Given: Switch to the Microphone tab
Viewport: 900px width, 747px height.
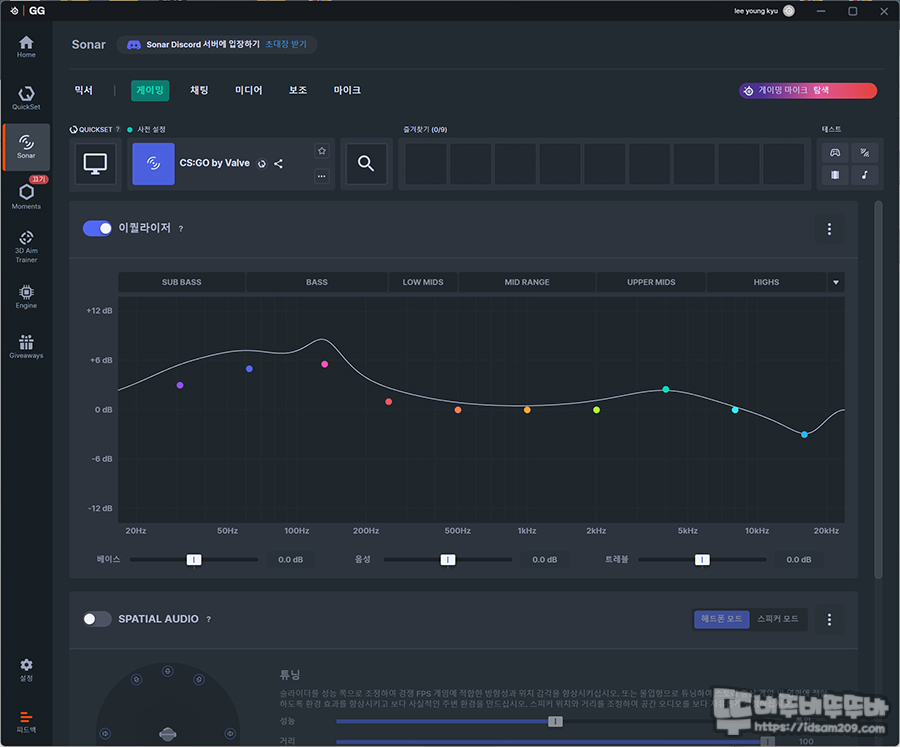Looking at the screenshot, I should click(x=347, y=90).
